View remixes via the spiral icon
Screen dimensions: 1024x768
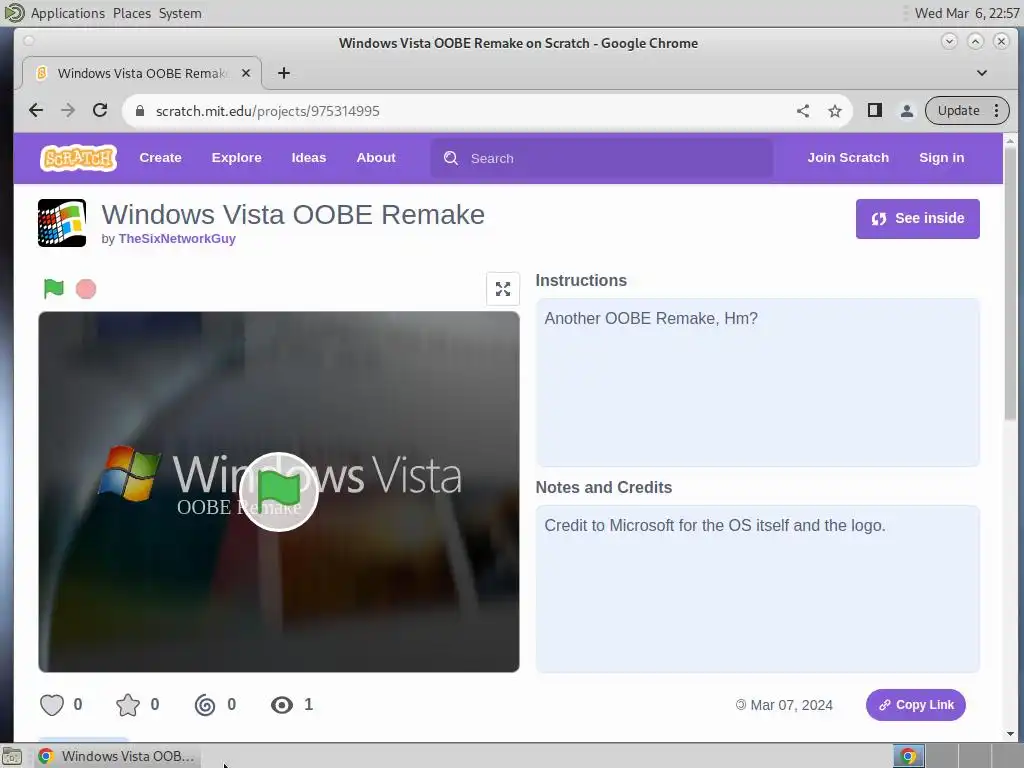[x=205, y=705]
